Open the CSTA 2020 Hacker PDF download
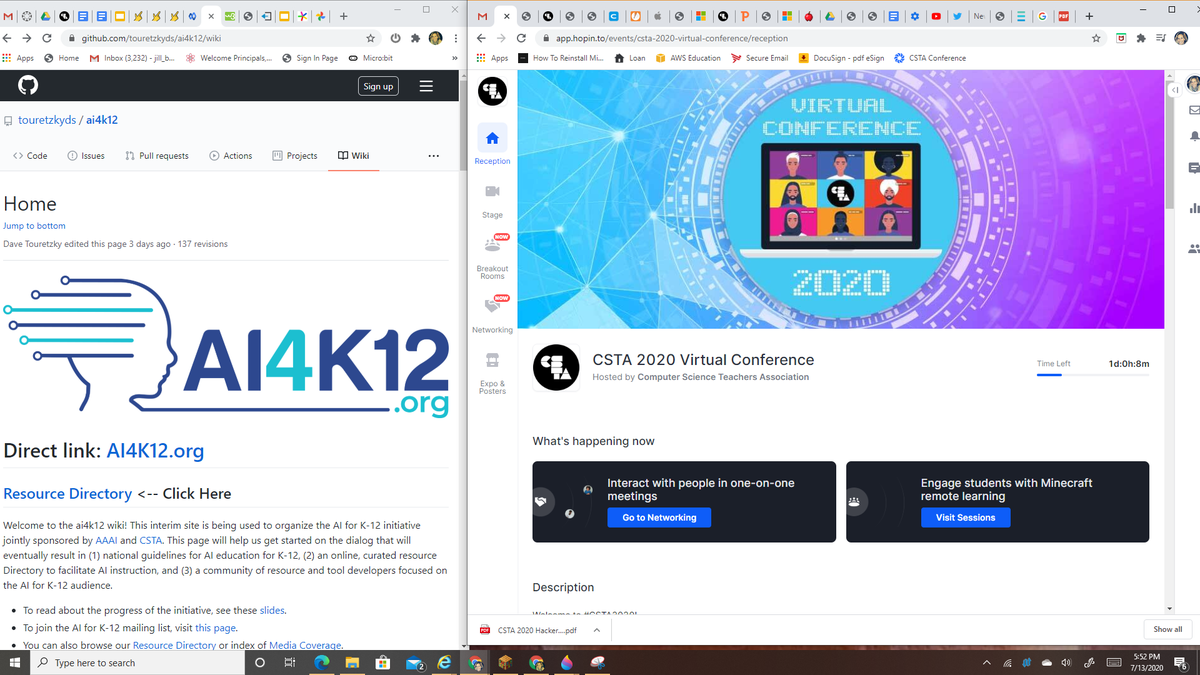The image size is (1200, 675). tap(530, 630)
